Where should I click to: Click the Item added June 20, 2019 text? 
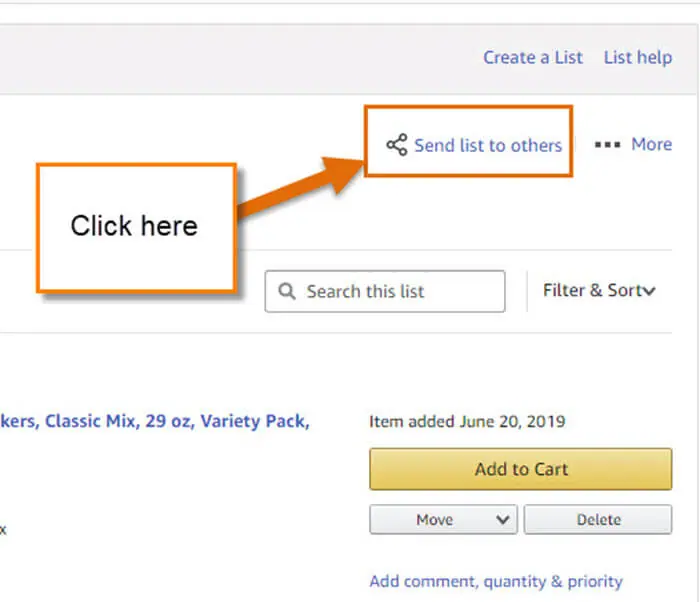click(467, 421)
